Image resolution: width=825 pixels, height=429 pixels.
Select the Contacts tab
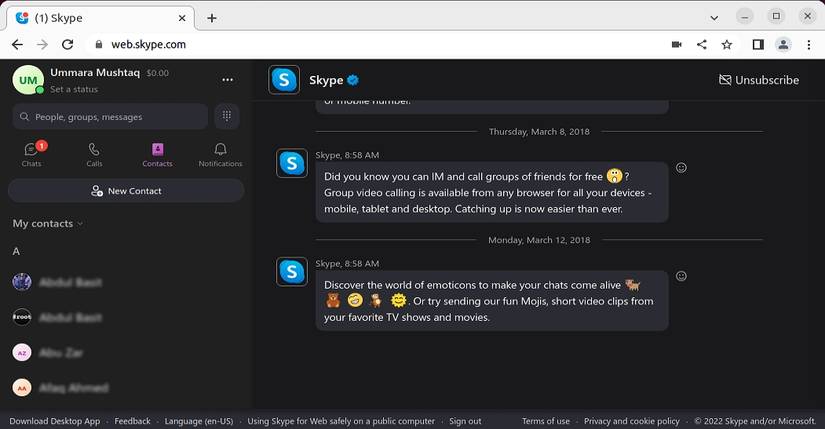pos(157,155)
